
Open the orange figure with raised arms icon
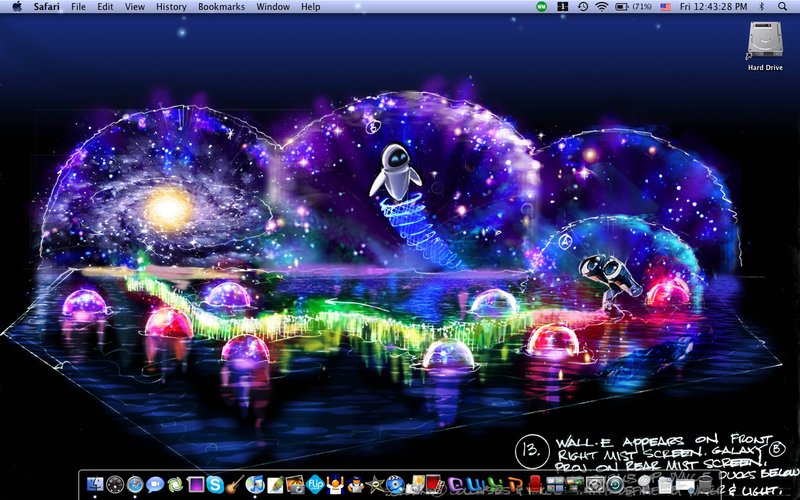(335, 484)
